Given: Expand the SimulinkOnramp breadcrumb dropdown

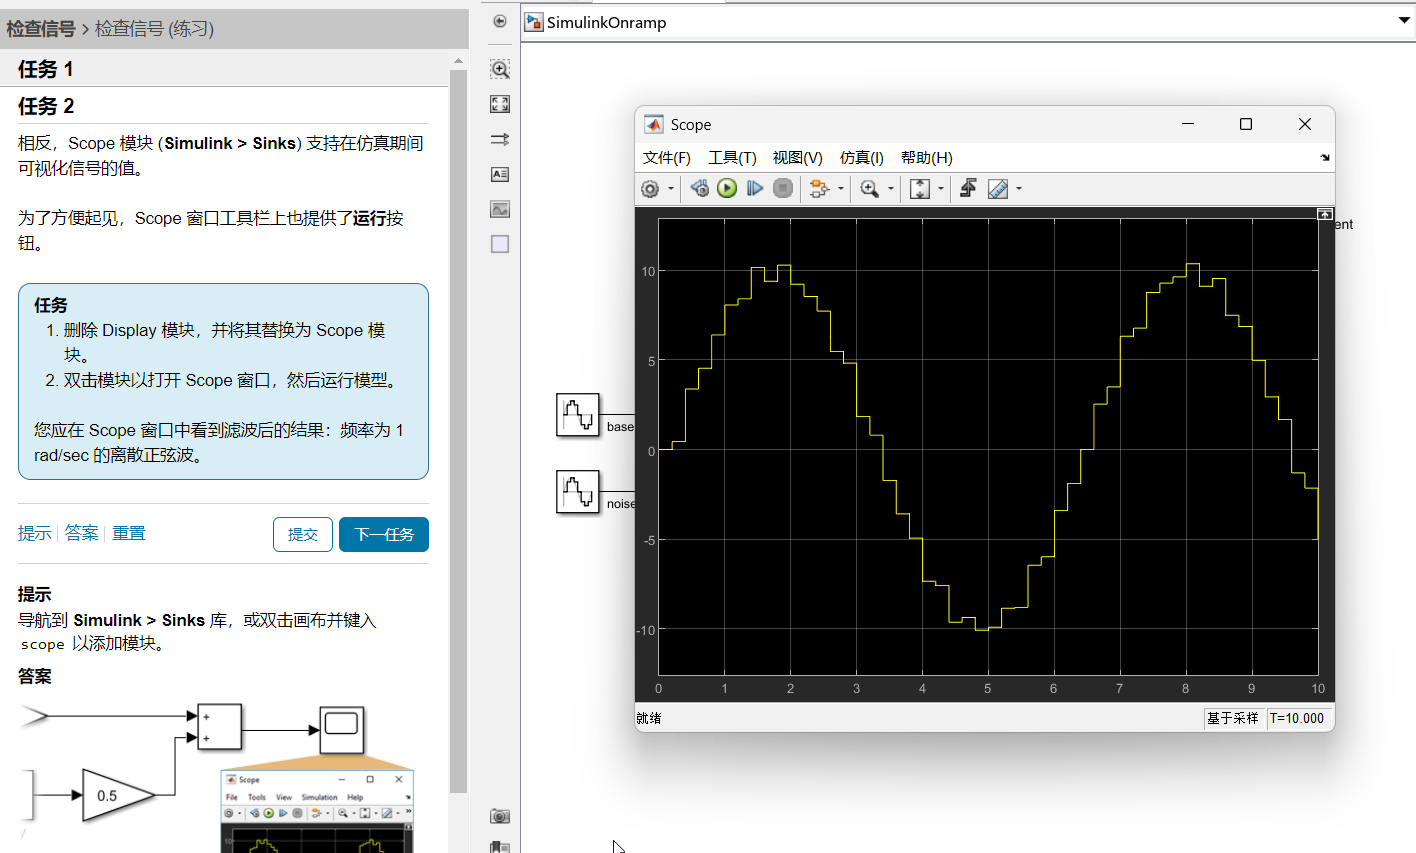Looking at the screenshot, I should [1404, 21].
